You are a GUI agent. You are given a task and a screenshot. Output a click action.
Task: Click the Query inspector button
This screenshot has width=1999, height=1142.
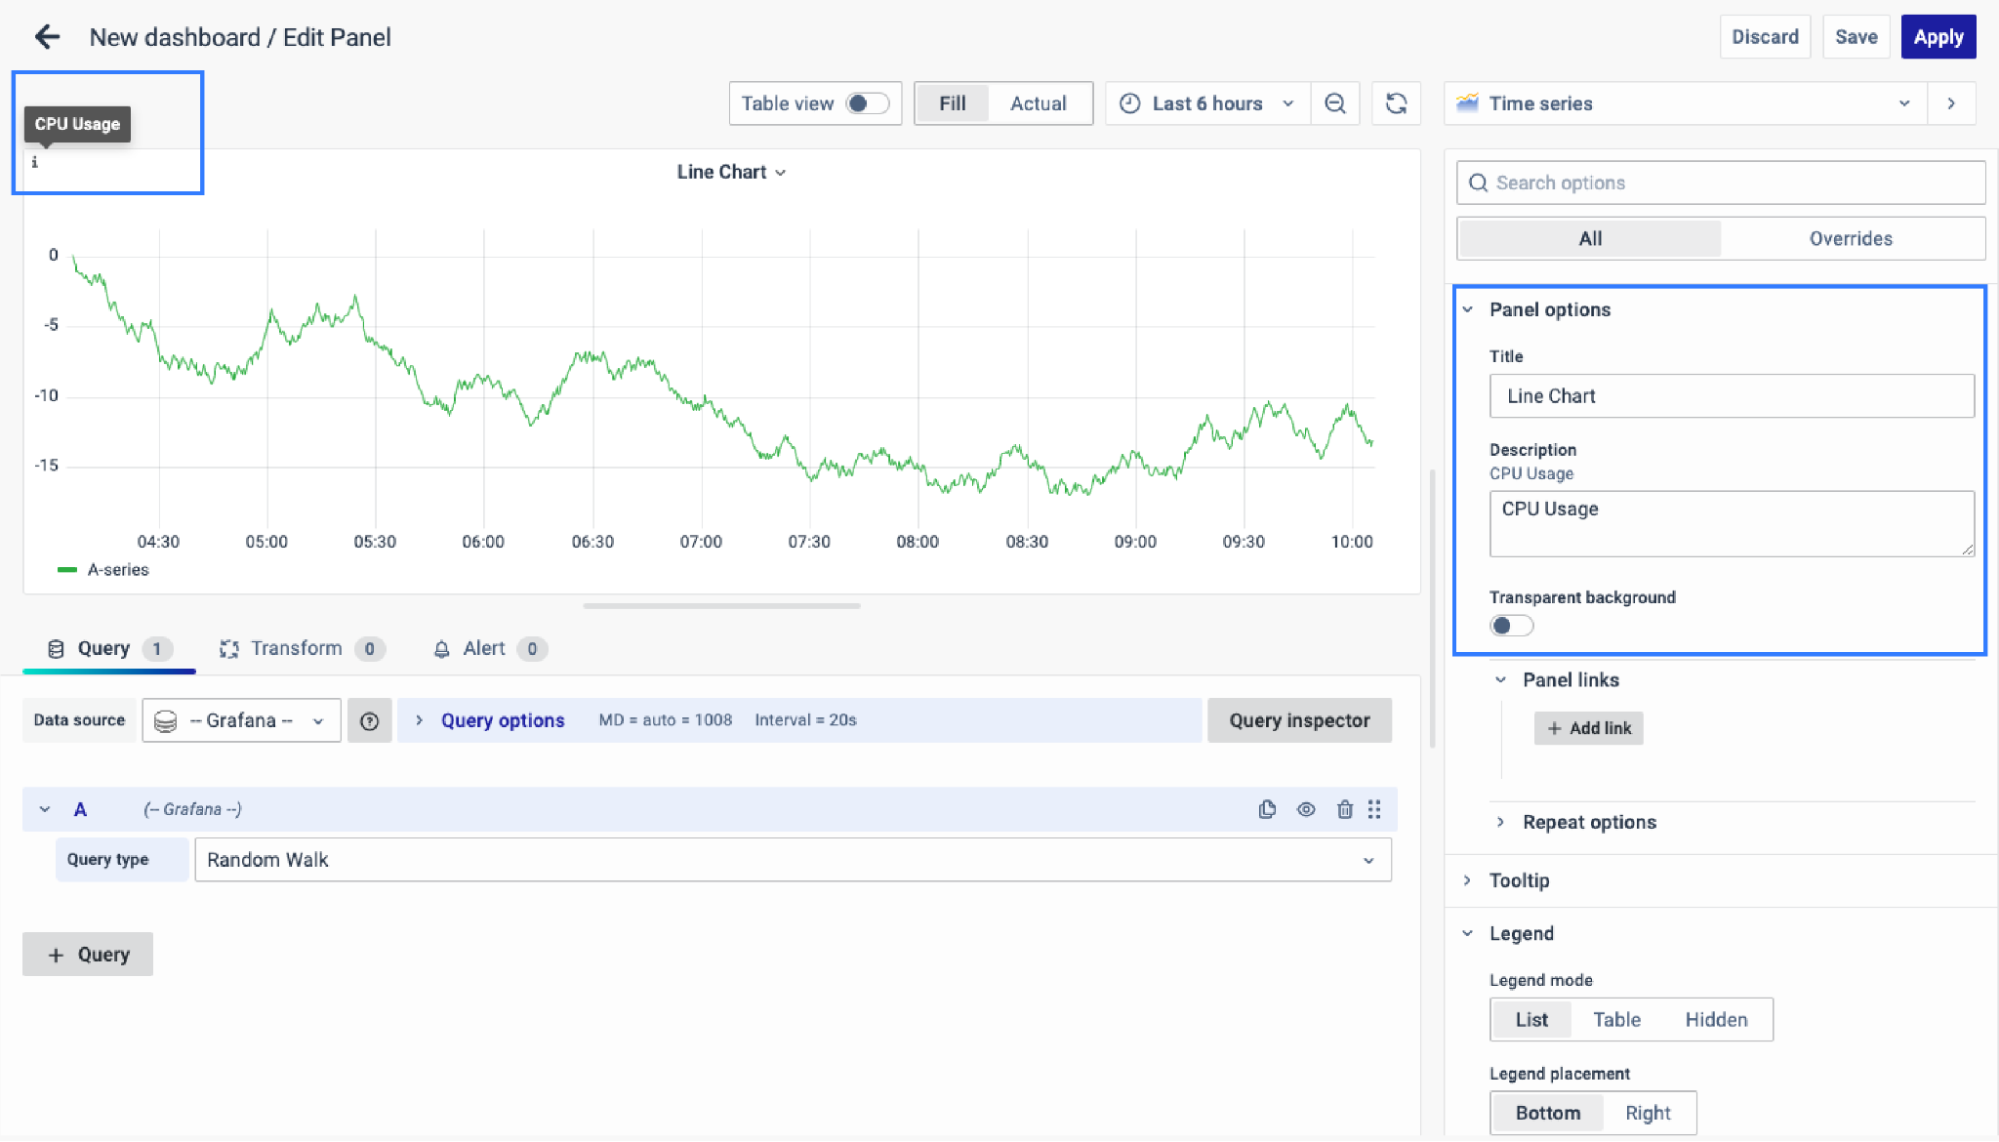tap(1298, 721)
